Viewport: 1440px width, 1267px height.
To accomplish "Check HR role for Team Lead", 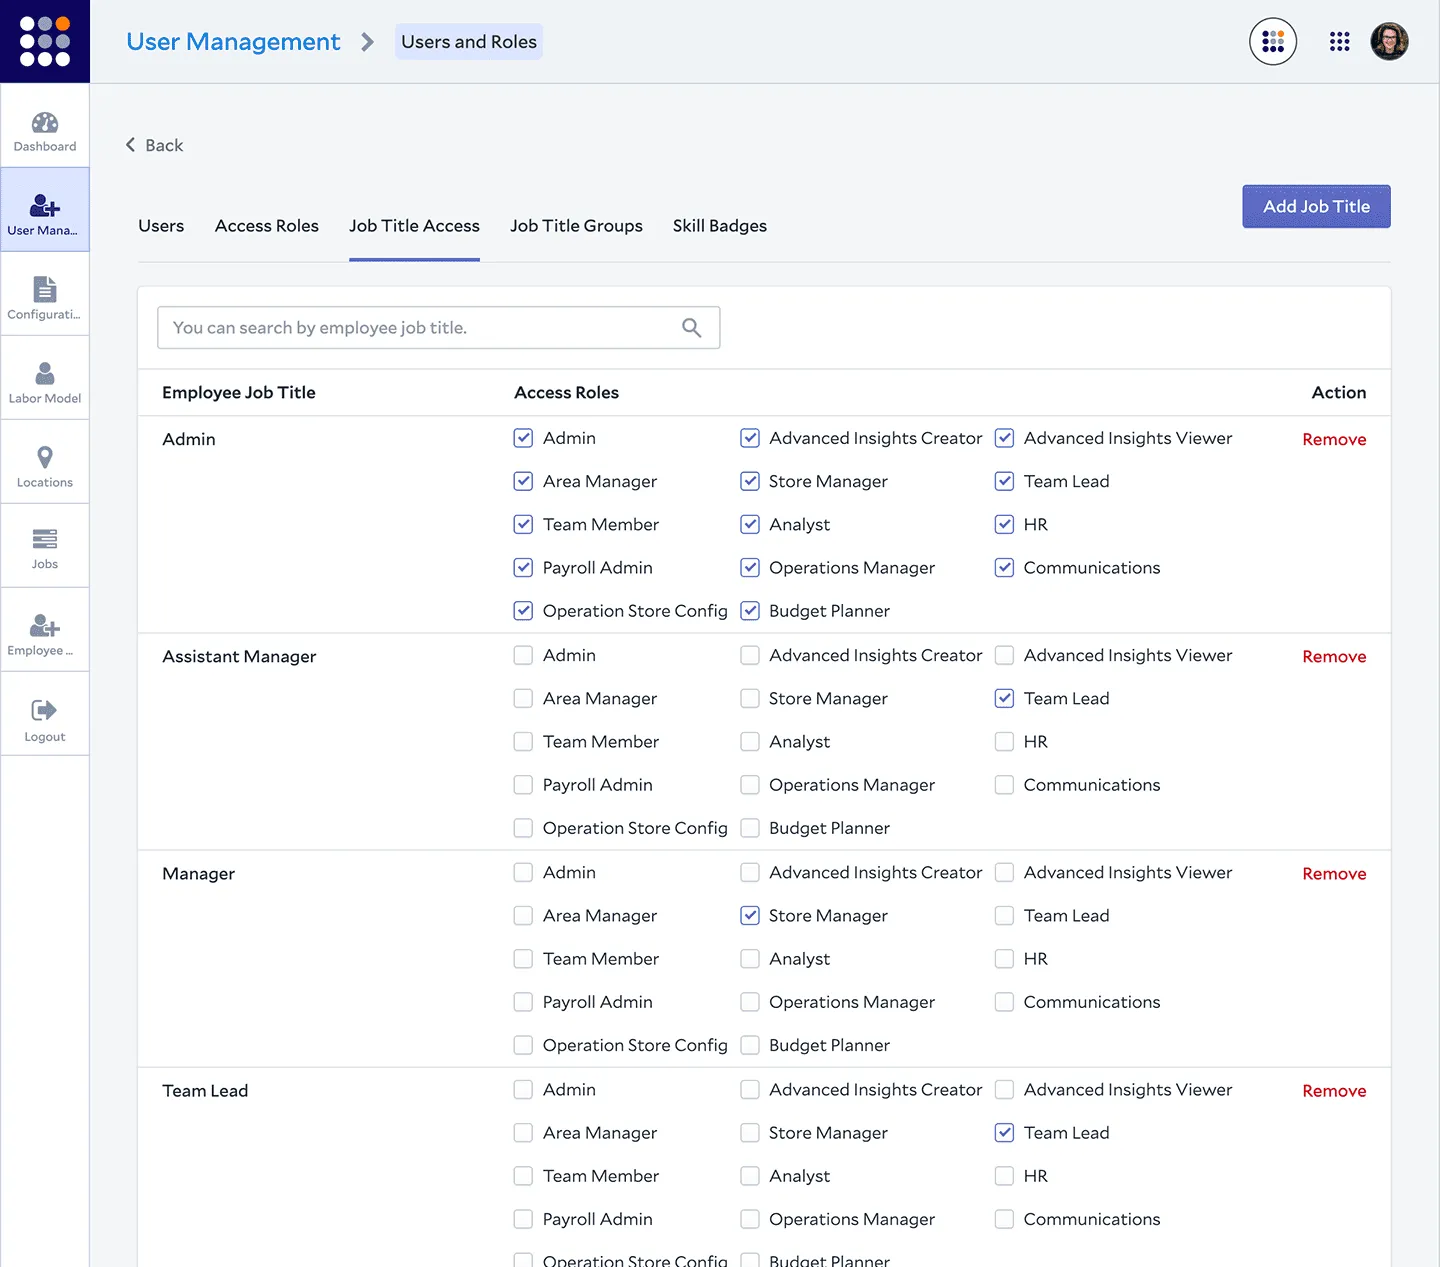I will point(1004,1176).
